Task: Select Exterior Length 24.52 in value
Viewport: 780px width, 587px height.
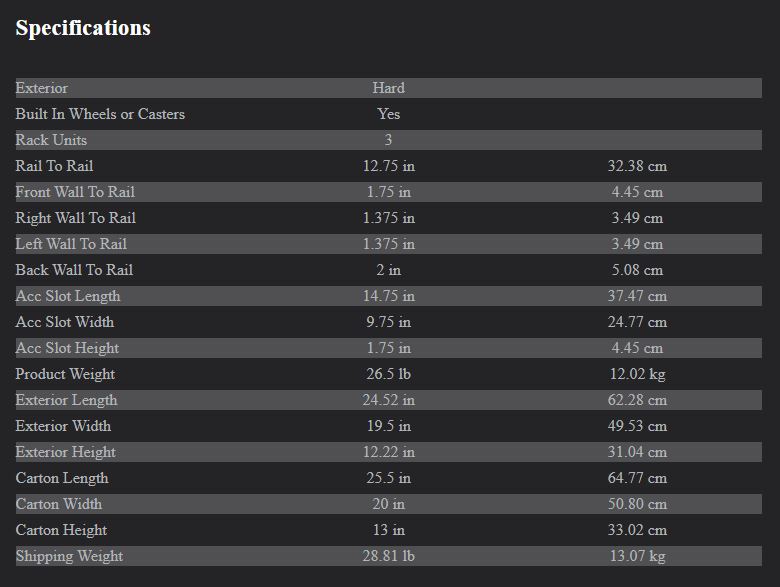Action: pyautogui.click(x=389, y=400)
